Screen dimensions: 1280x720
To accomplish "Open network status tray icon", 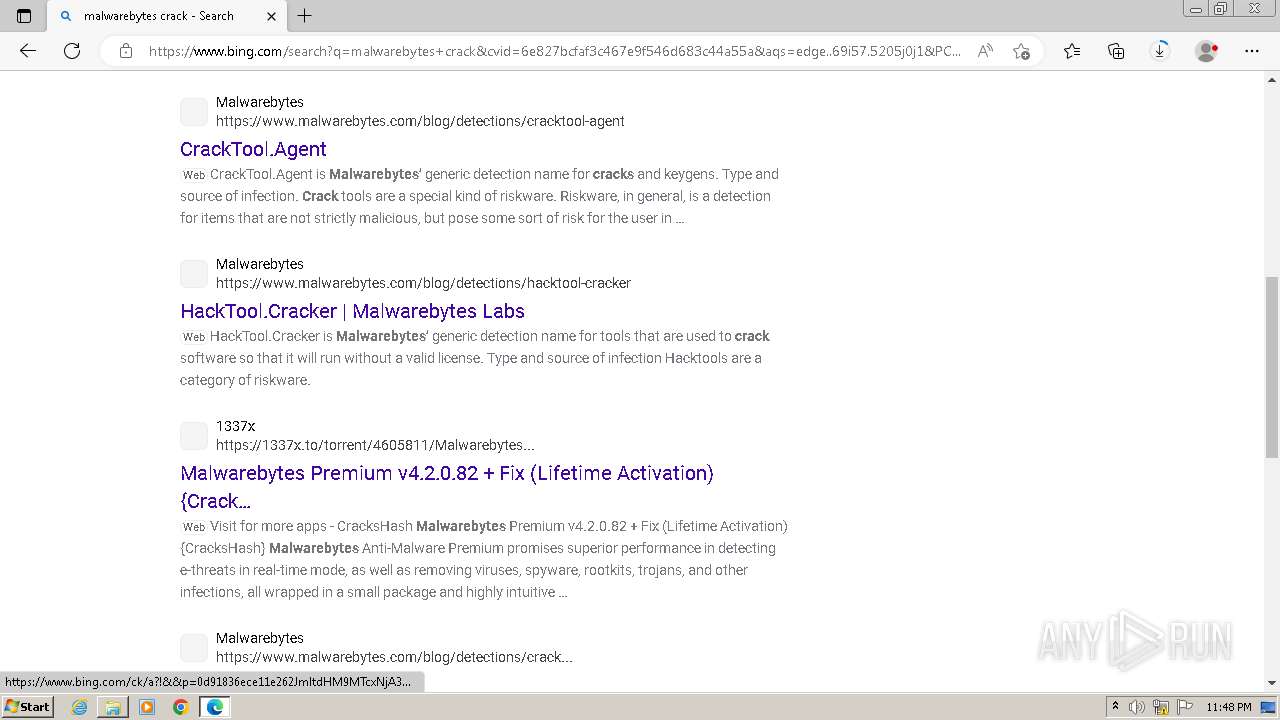I will pos(1161,707).
